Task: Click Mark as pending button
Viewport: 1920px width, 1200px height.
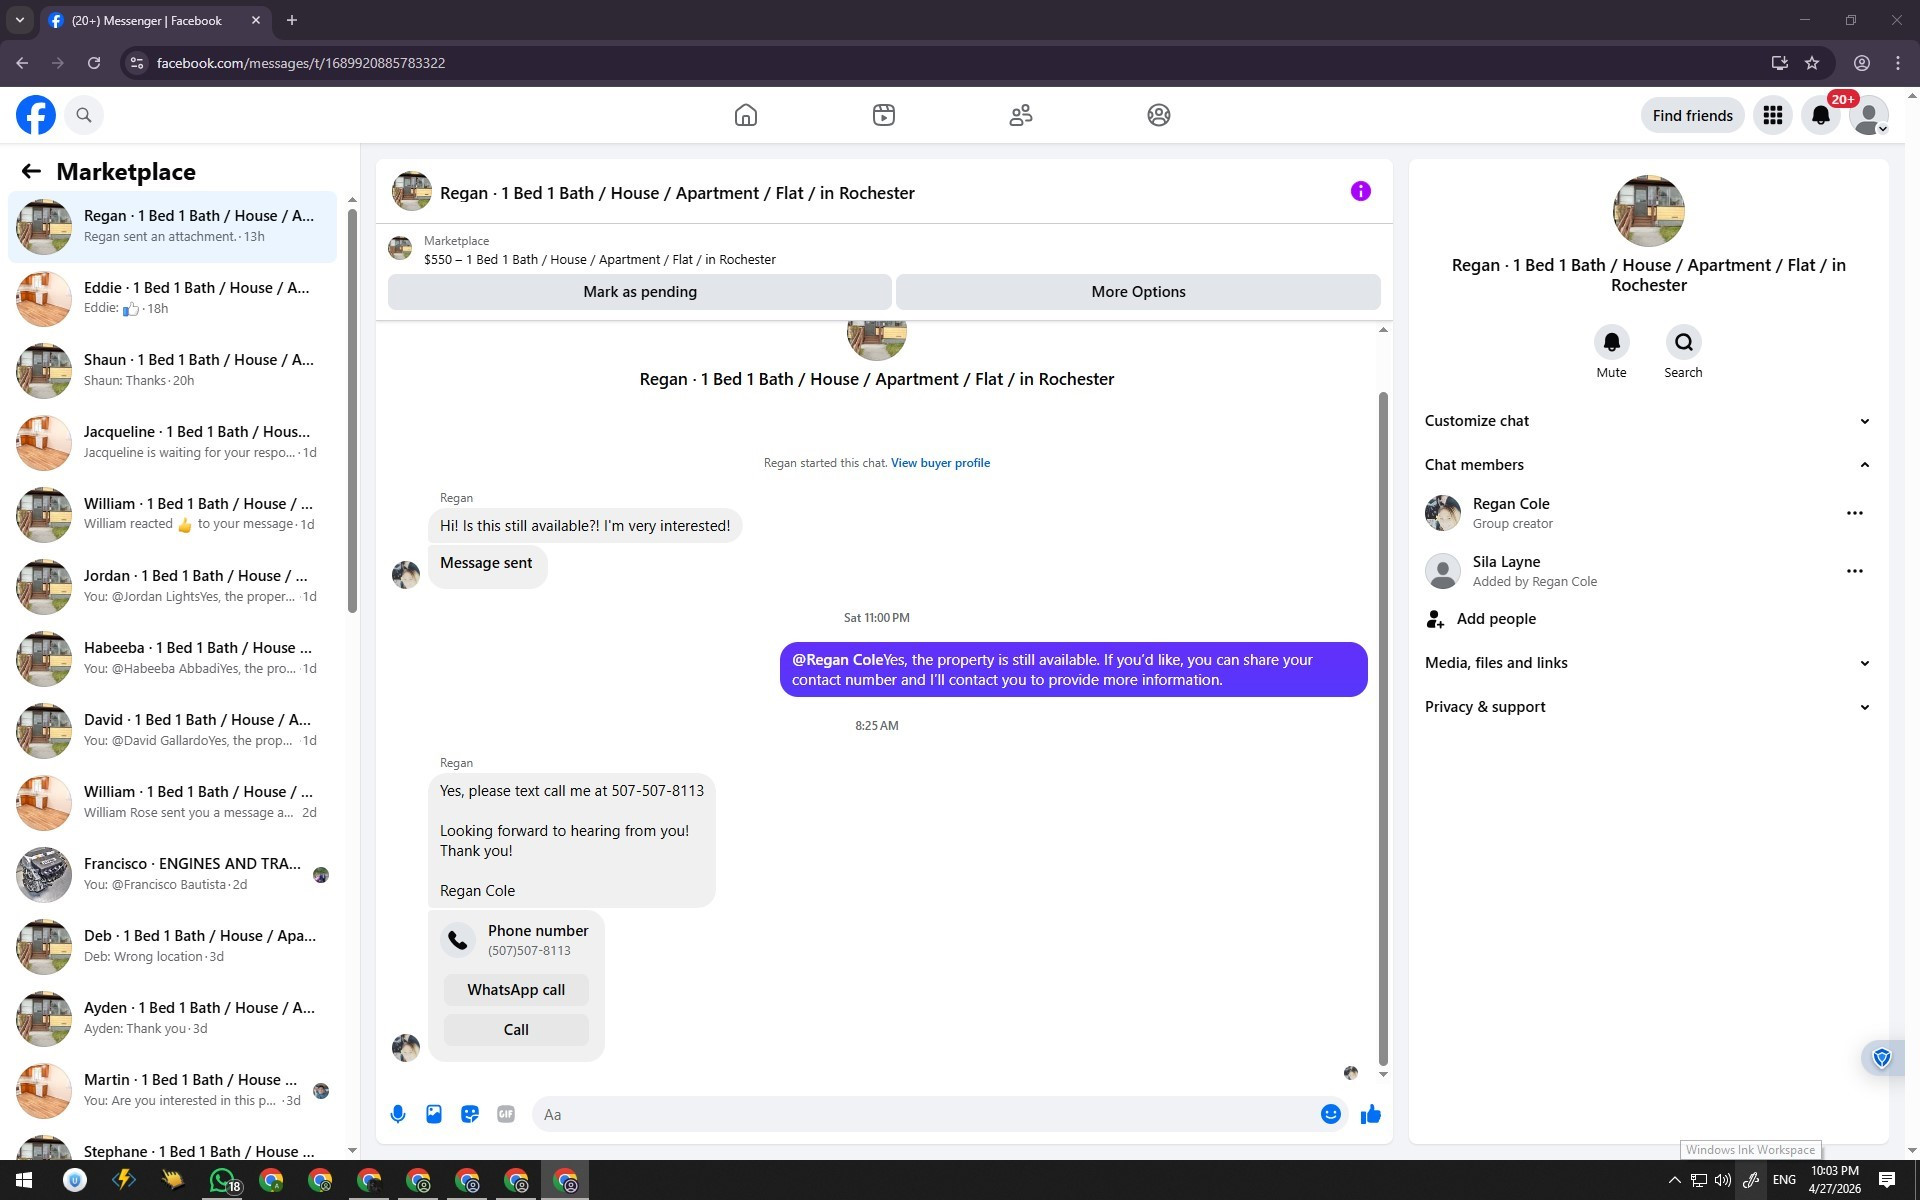Action: coord(640,292)
